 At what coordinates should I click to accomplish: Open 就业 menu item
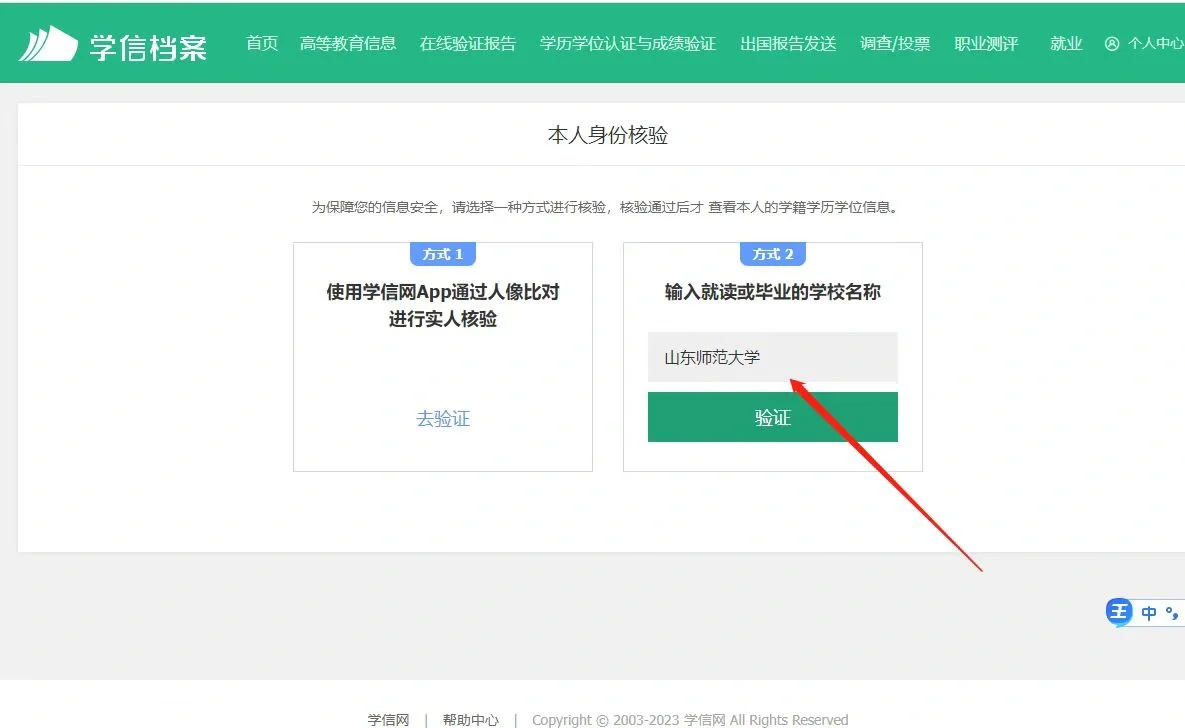[1066, 44]
